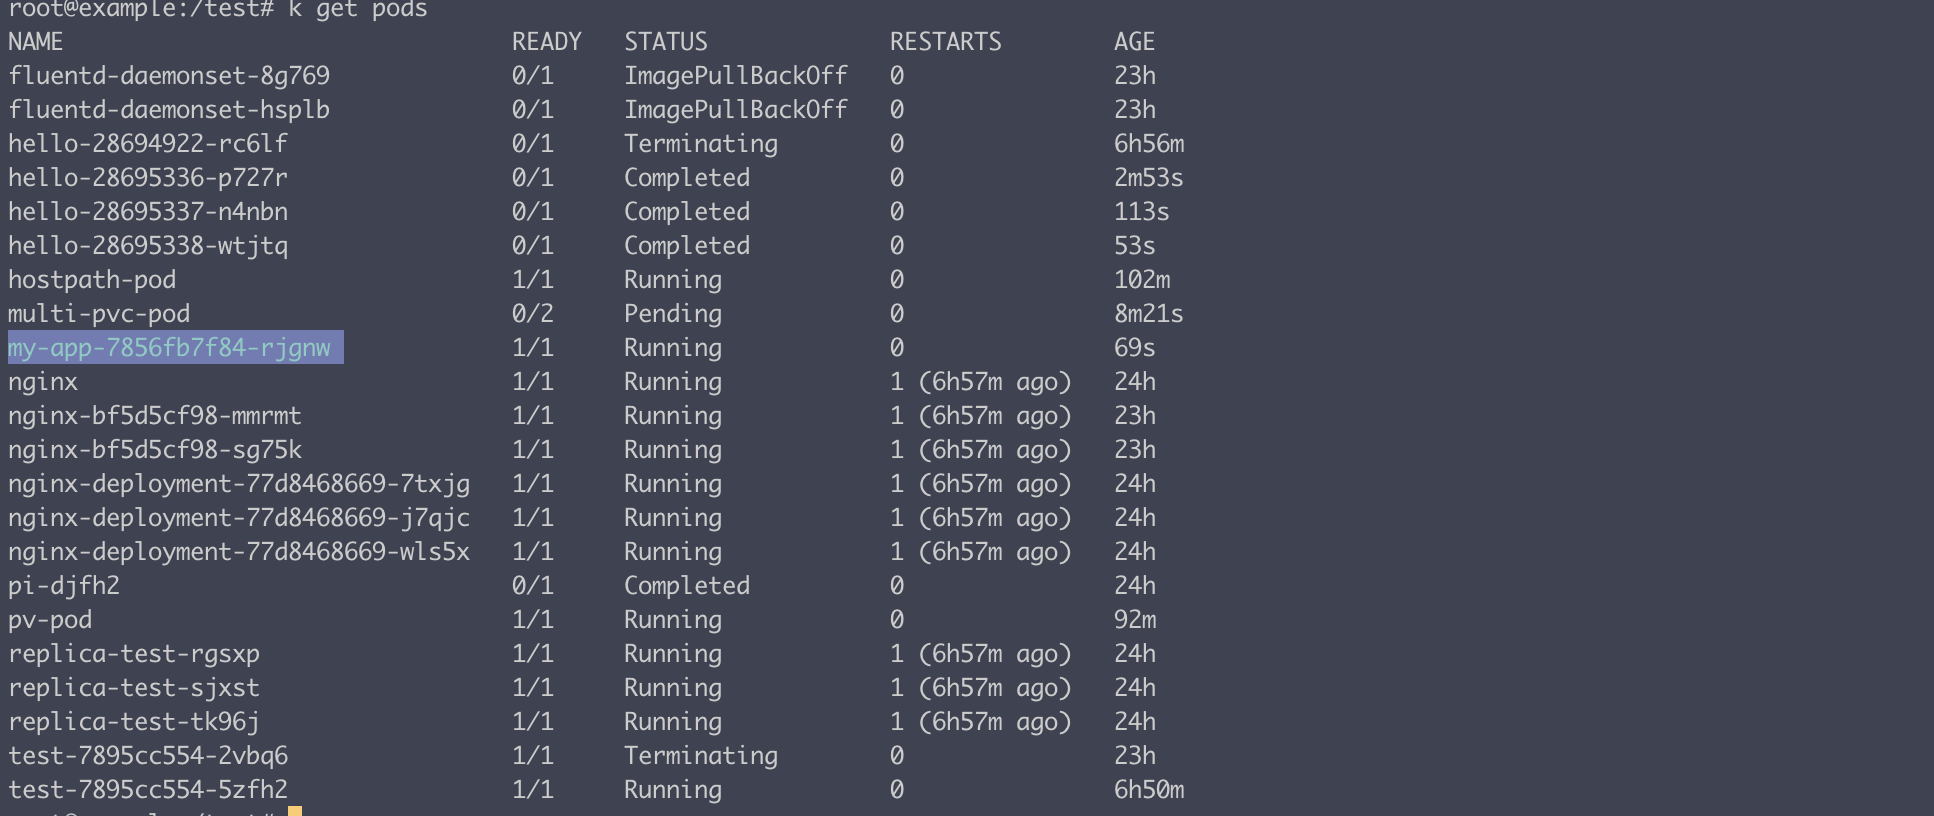Click Terminating status of test-7895cc554-2vbq6
Screen dimensions: 1934x816
pyautogui.click(x=700, y=756)
